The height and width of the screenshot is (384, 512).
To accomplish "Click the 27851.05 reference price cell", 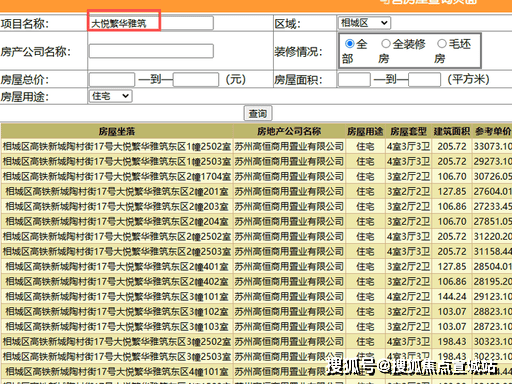I will (492, 221).
